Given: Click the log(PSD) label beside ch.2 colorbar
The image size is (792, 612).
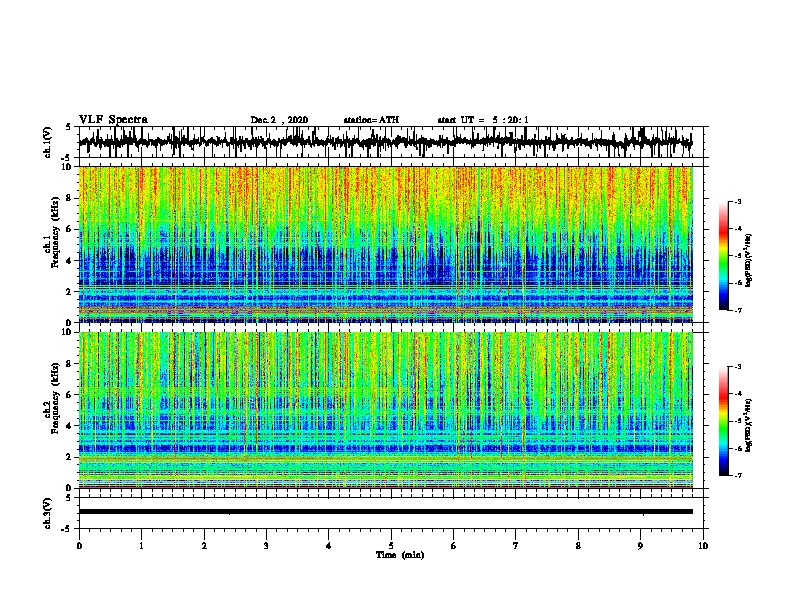Looking at the screenshot, I should coord(749,425).
